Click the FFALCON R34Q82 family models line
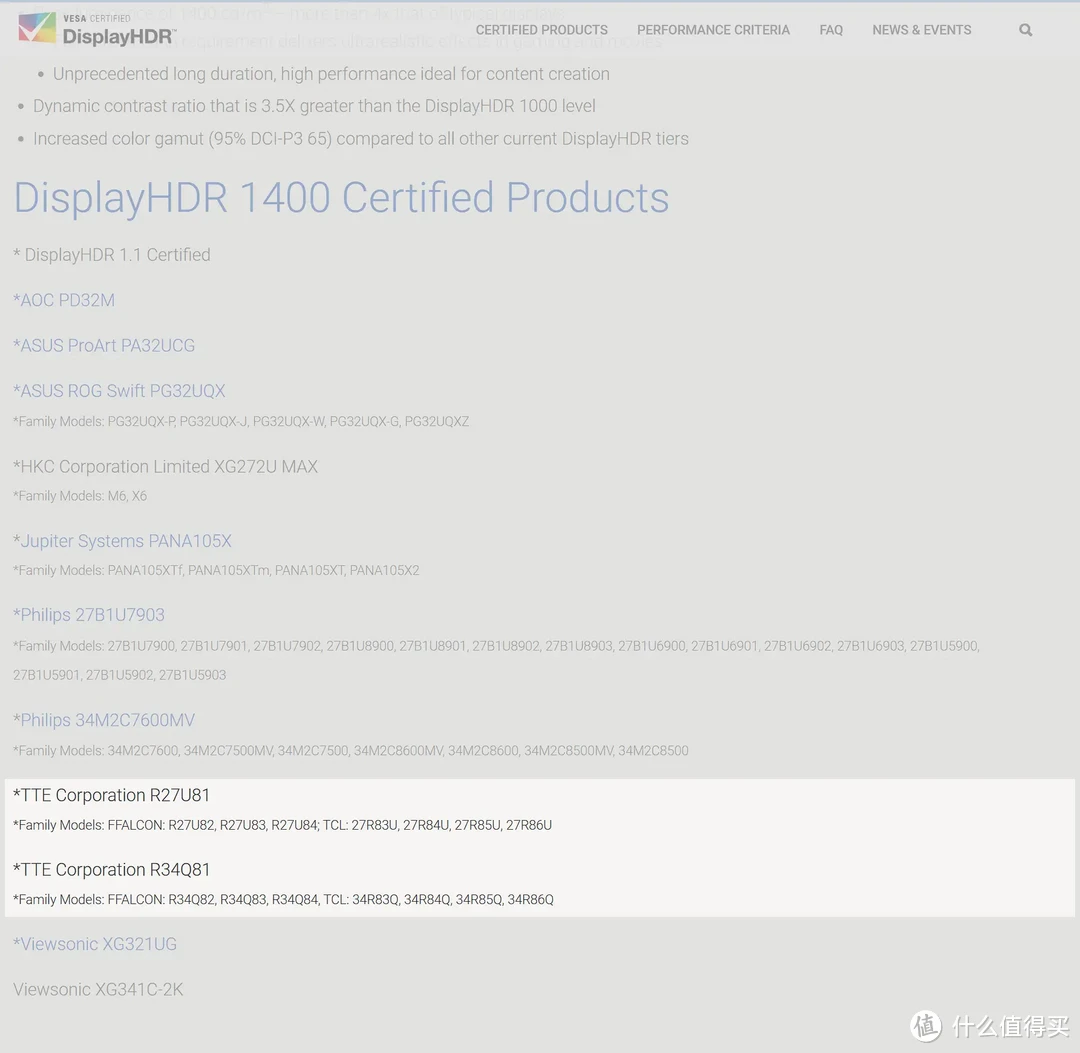 [x=283, y=899]
